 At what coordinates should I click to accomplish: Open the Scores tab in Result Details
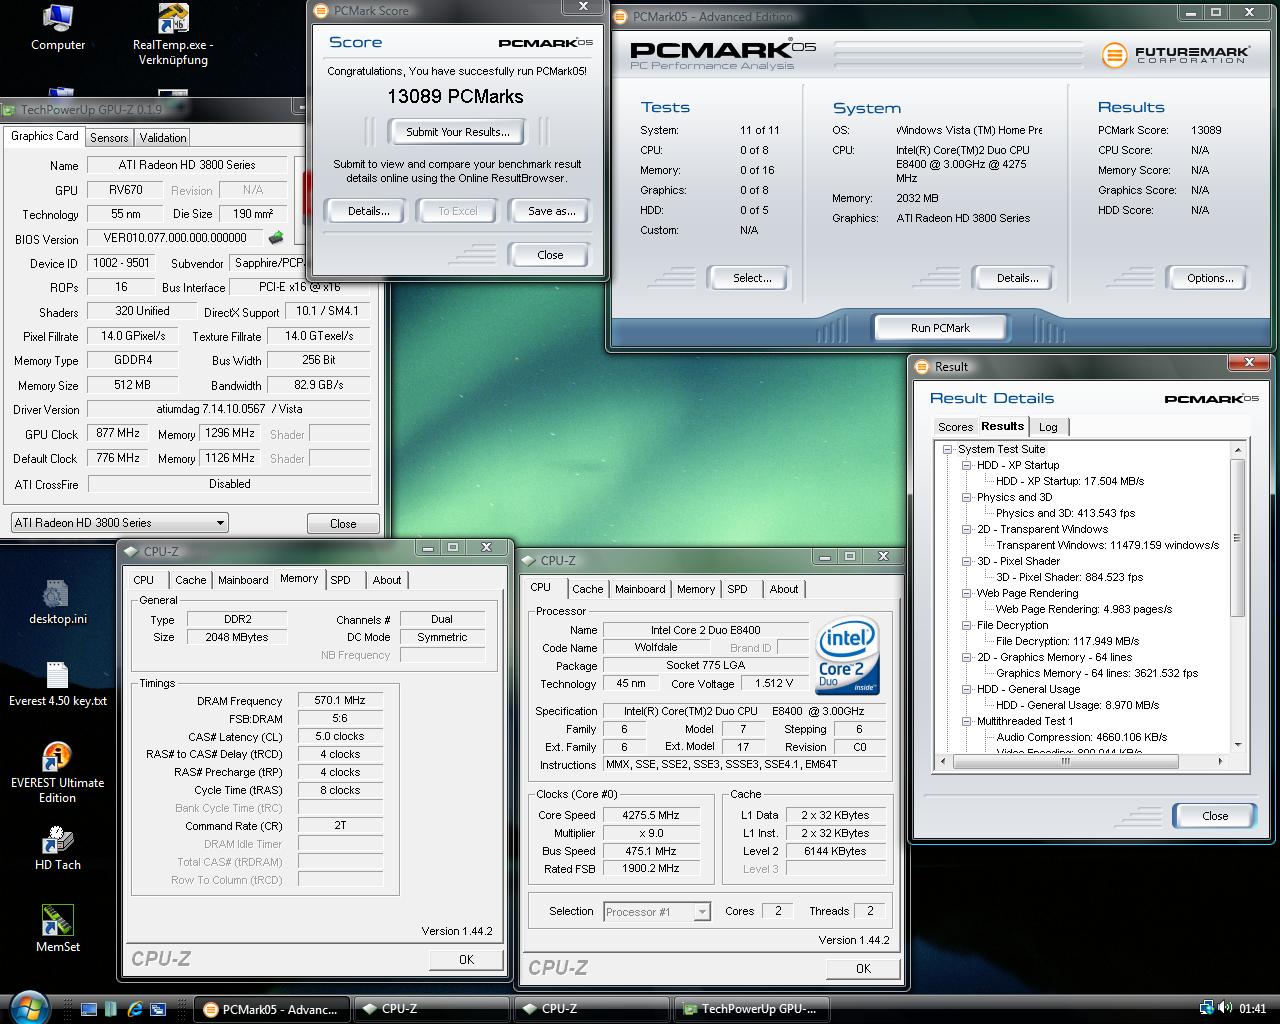tap(955, 427)
